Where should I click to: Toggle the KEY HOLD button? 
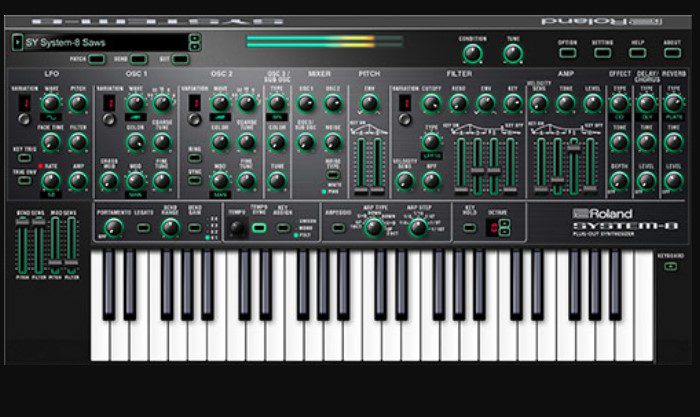pyautogui.click(x=469, y=228)
